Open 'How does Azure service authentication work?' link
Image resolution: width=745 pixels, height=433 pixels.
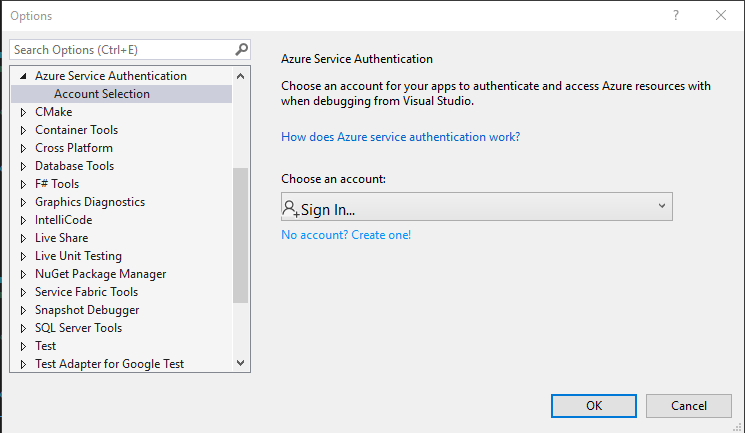401,137
